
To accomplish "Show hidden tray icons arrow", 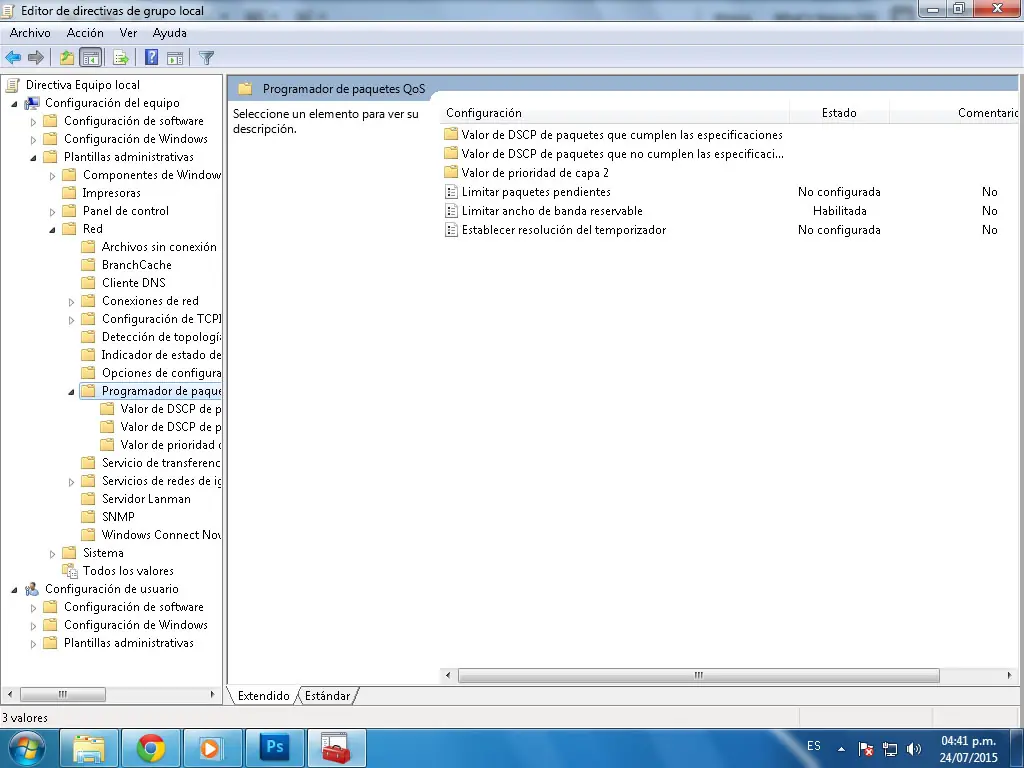I will click(841, 749).
